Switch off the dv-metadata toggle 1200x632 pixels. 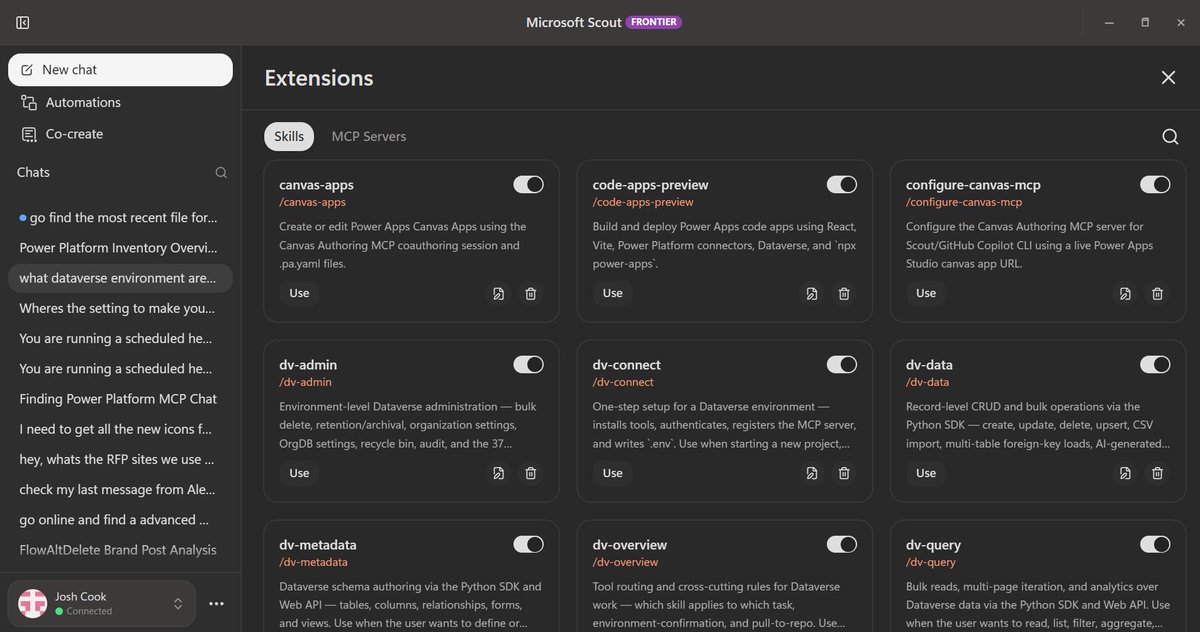528,544
